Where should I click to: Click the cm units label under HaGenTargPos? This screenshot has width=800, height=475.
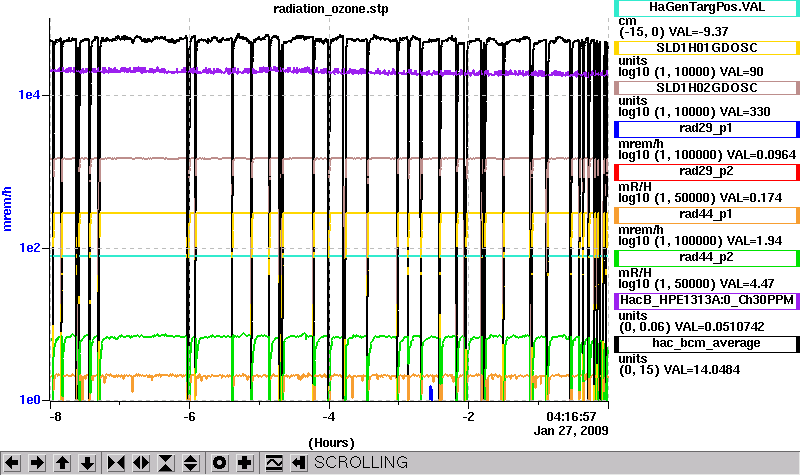(x=628, y=22)
